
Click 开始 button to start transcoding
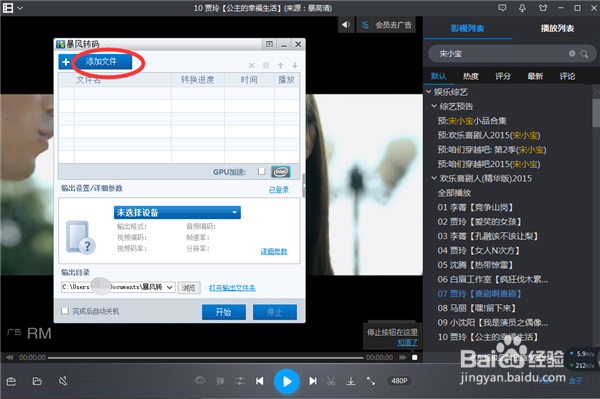click(x=224, y=312)
